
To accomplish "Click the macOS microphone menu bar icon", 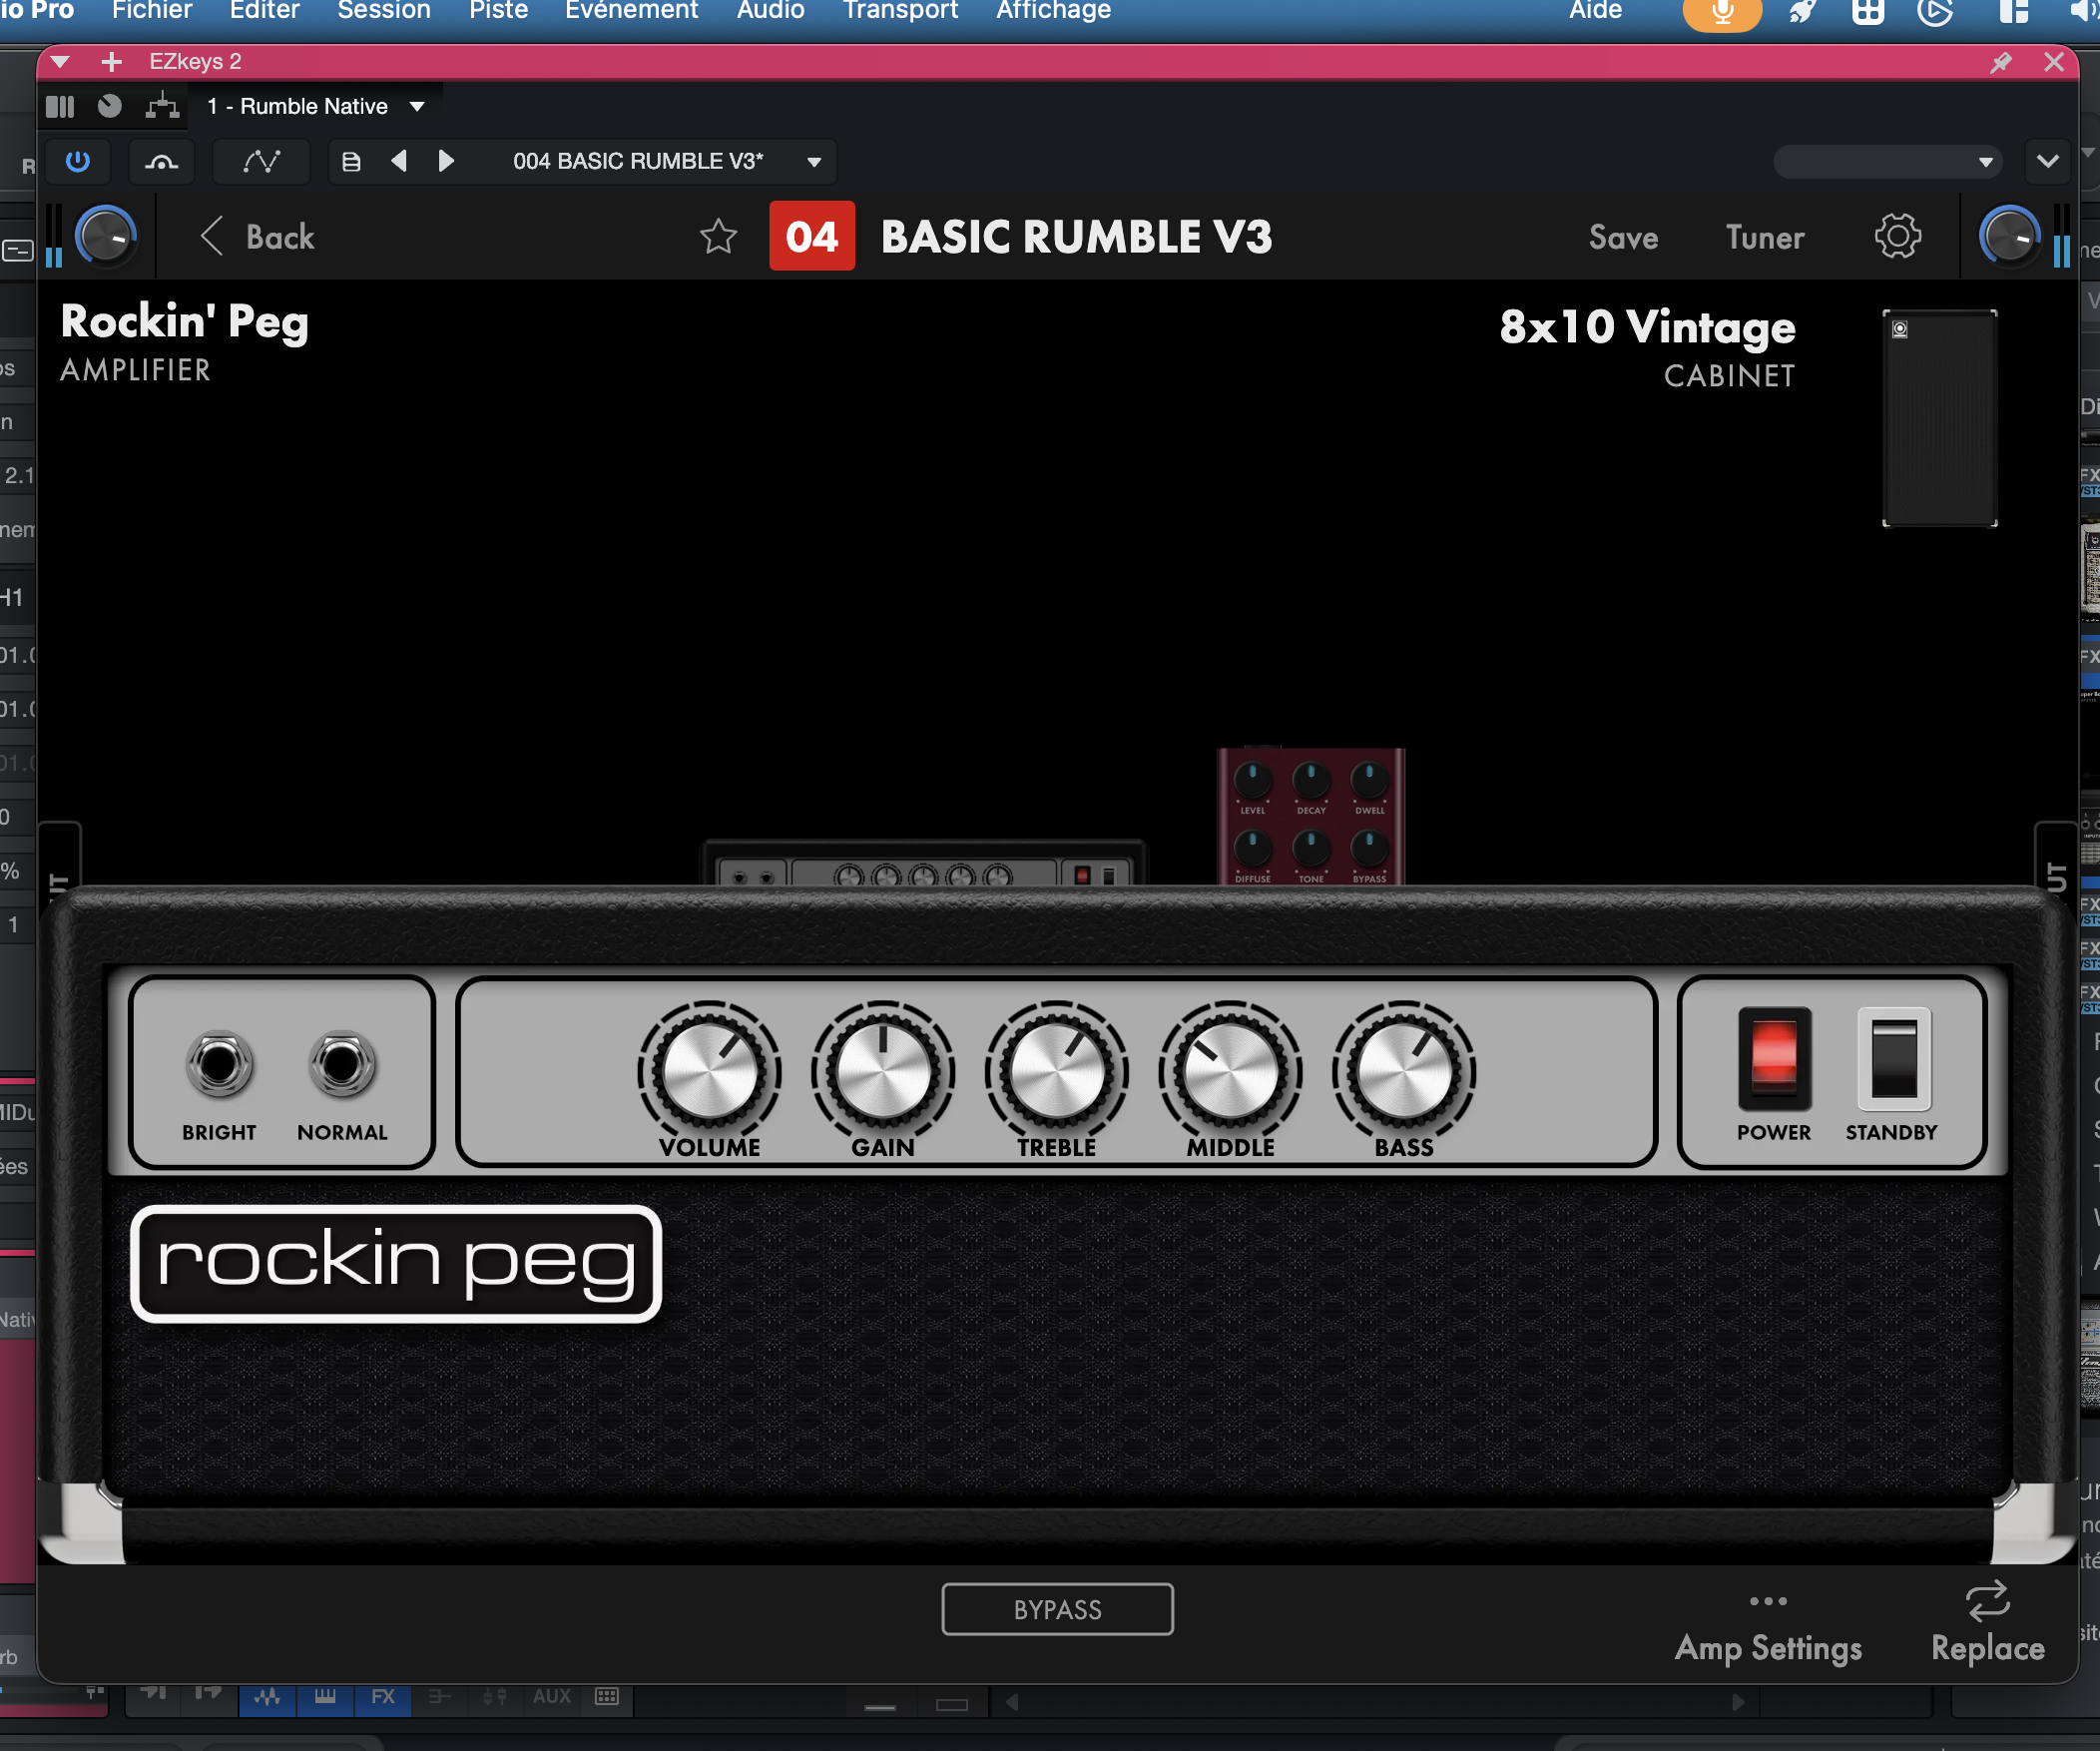I will point(1721,12).
